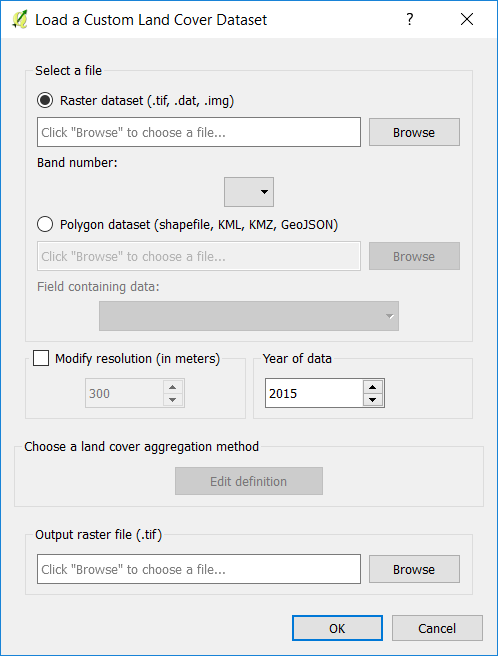Image resolution: width=498 pixels, height=656 pixels.
Task: Click resolution spinner up arrow
Action: point(172,387)
